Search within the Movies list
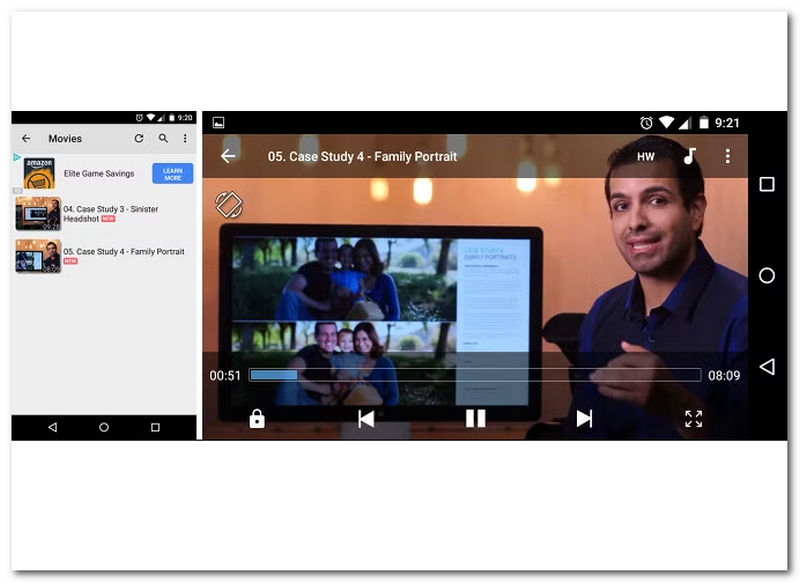This screenshot has height=583, width=800. click(163, 139)
